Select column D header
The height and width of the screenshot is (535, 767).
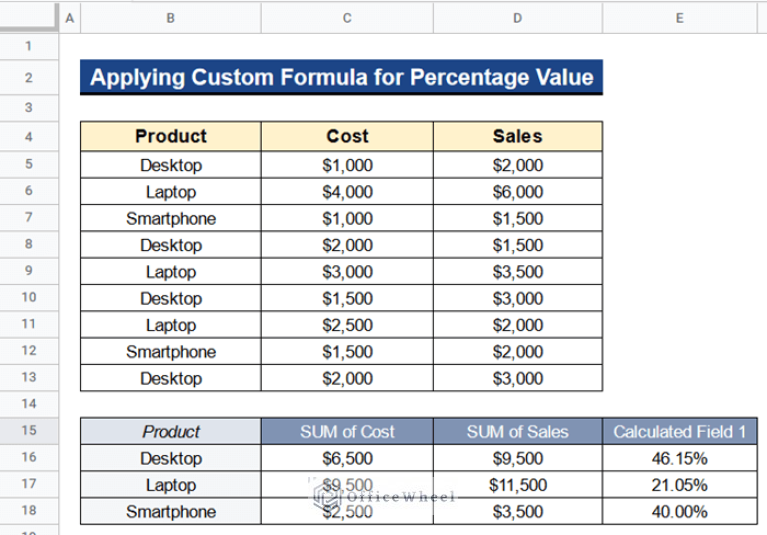(x=518, y=18)
